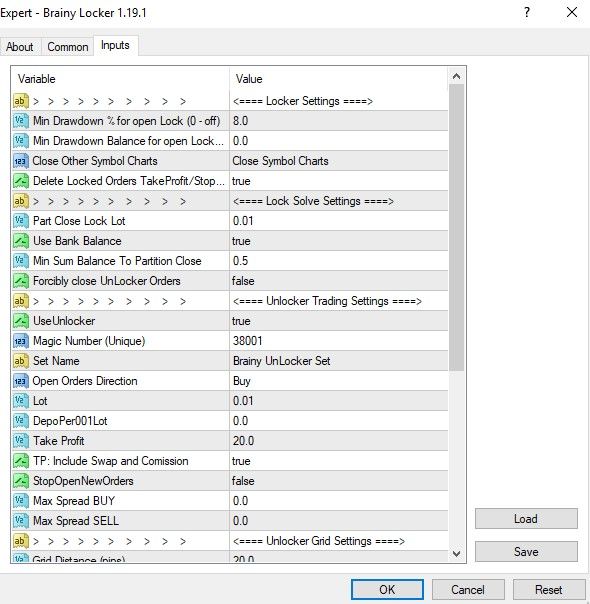Screen dimensions: 590x604
Task: Click the icon beside Part Close Lock Lot
Action: pos(20,221)
